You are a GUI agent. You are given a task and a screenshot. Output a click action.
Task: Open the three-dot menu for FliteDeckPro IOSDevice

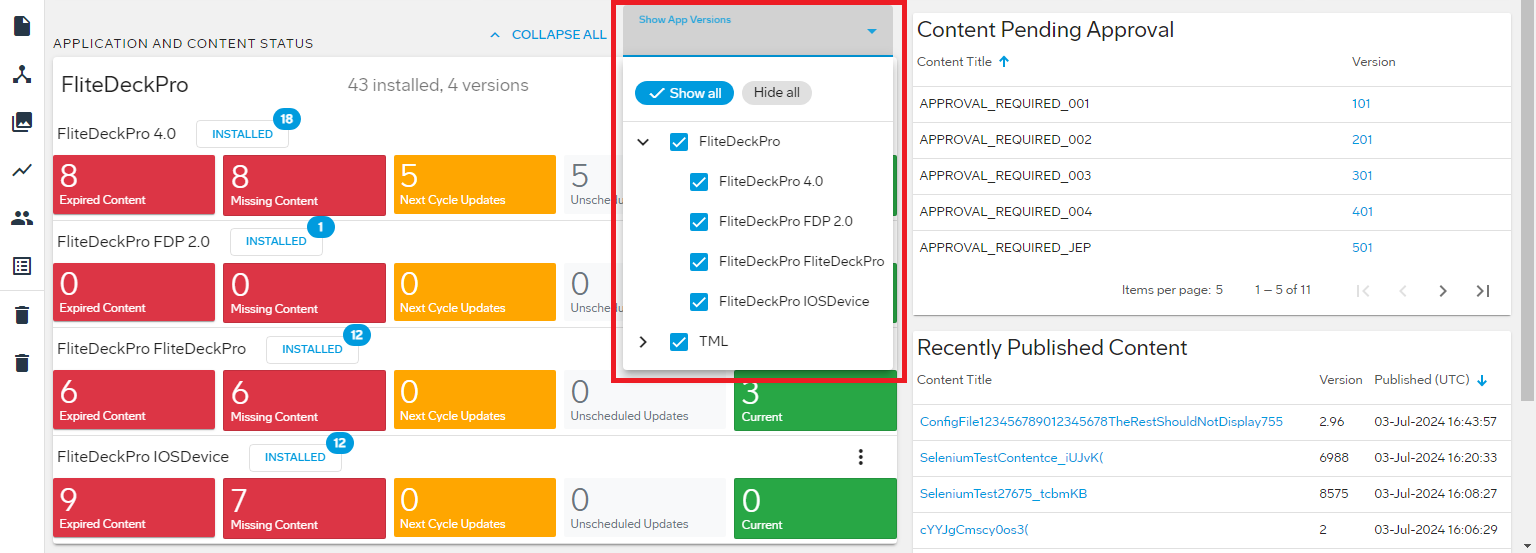point(860,457)
